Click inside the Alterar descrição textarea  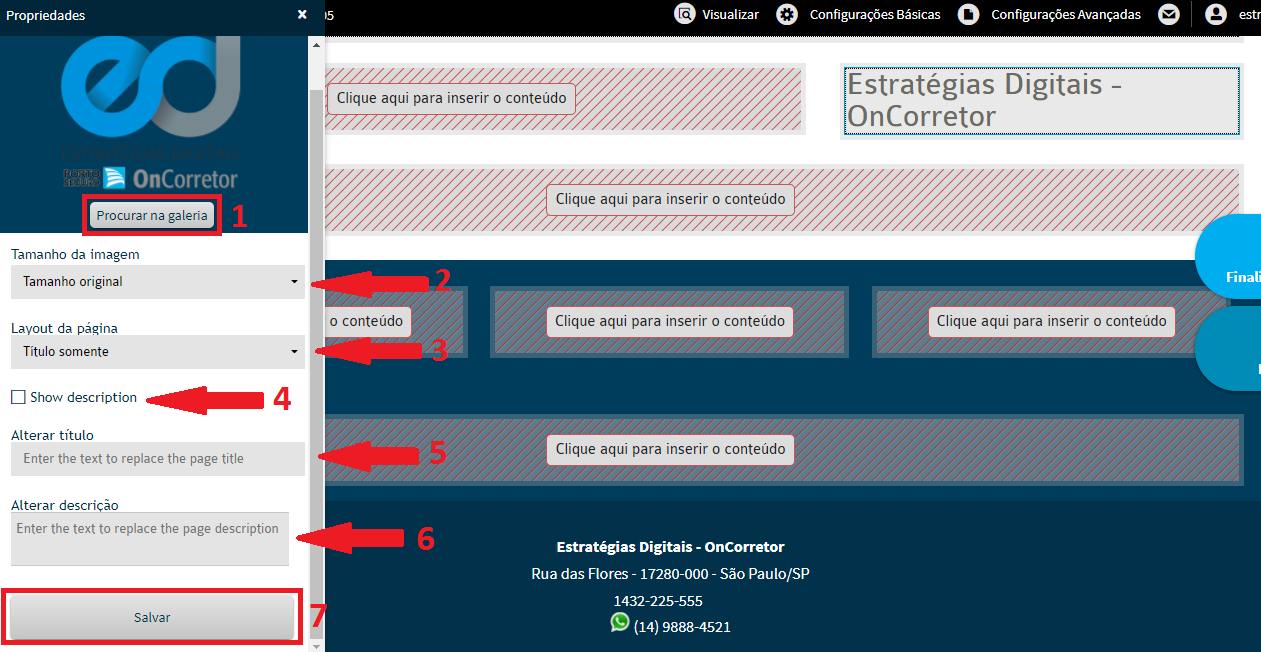[150, 539]
